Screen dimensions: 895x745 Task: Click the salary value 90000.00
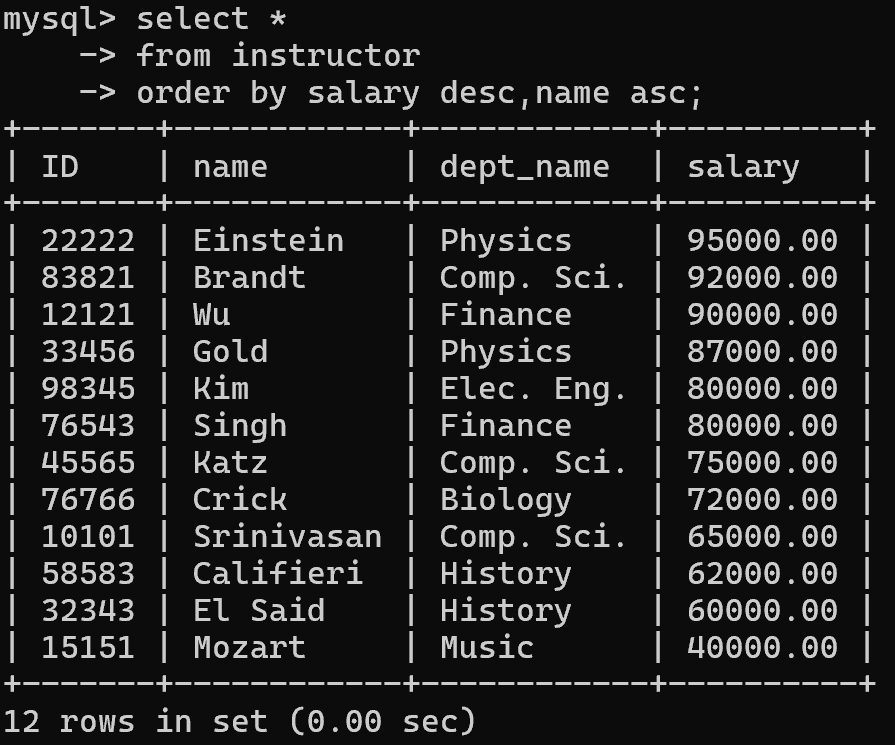tap(762, 314)
